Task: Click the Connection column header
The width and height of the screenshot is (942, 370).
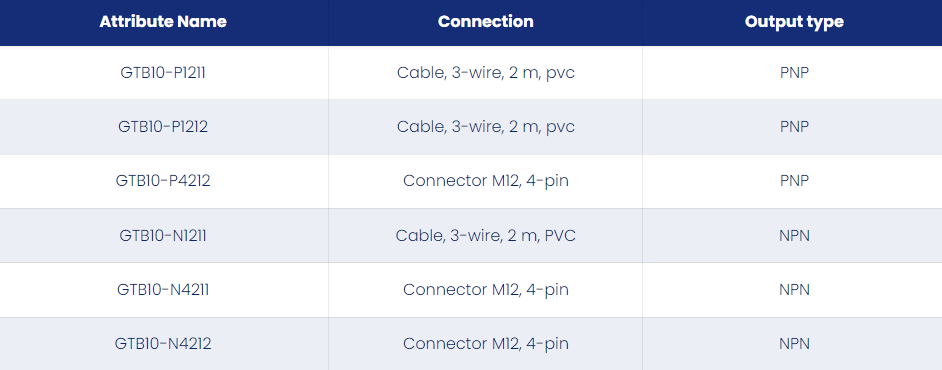Action: pos(485,22)
